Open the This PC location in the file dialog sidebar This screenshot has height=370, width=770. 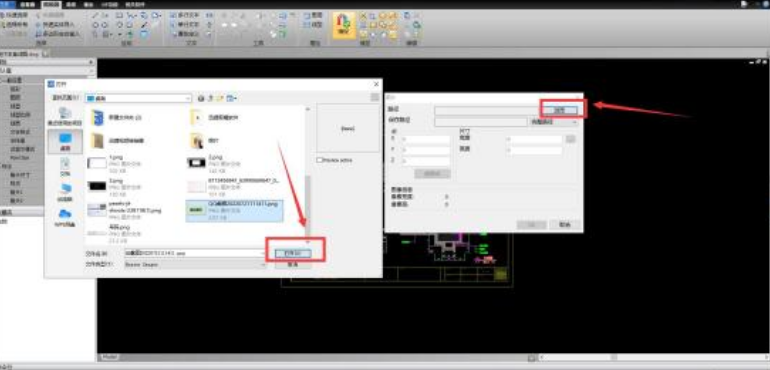pyautogui.click(x=65, y=191)
